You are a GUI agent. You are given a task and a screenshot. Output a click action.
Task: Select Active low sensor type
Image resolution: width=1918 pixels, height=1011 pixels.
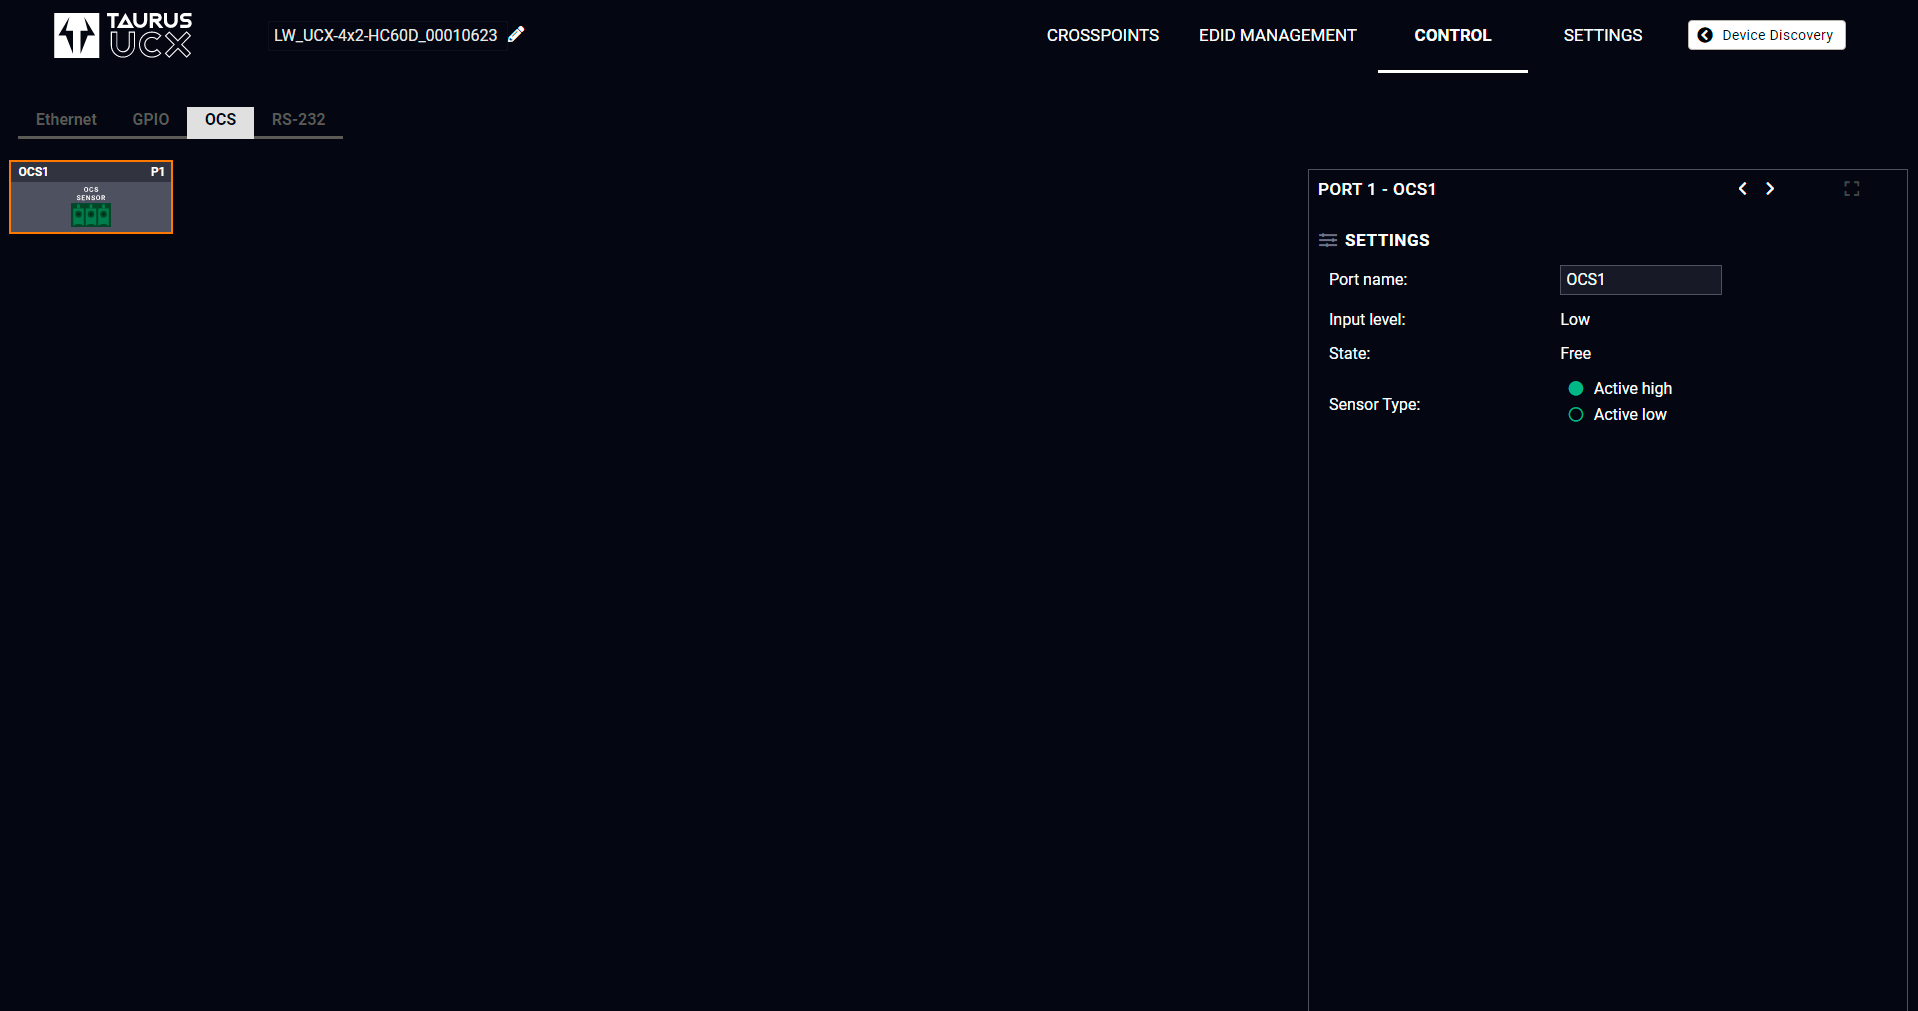pyautogui.click(x=1576, y=414)
